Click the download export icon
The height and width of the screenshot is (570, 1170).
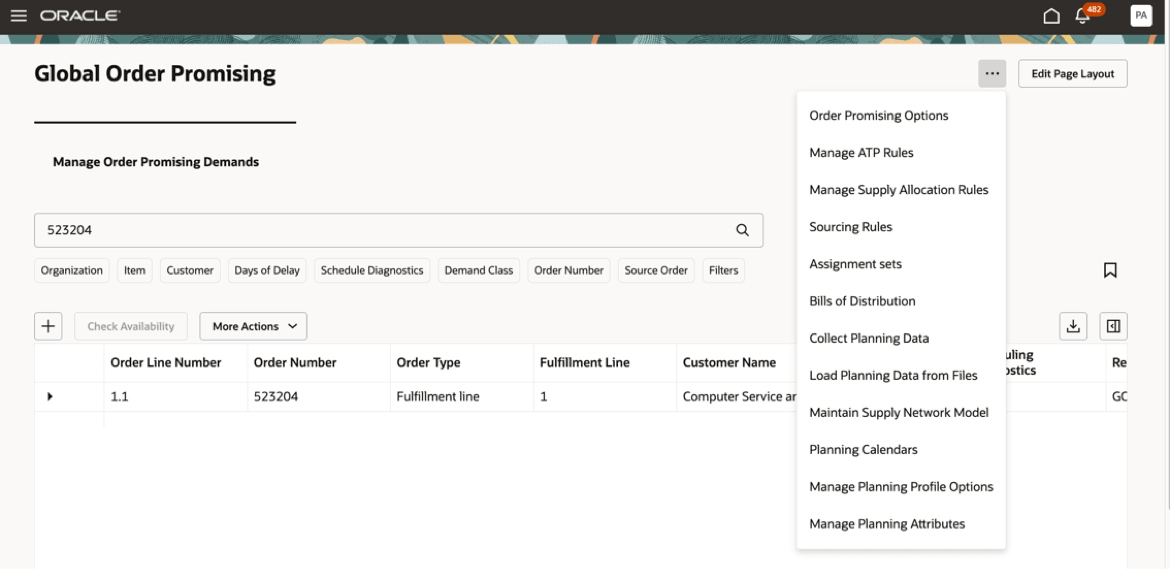pyautogui.click(x=1073, y=326)
